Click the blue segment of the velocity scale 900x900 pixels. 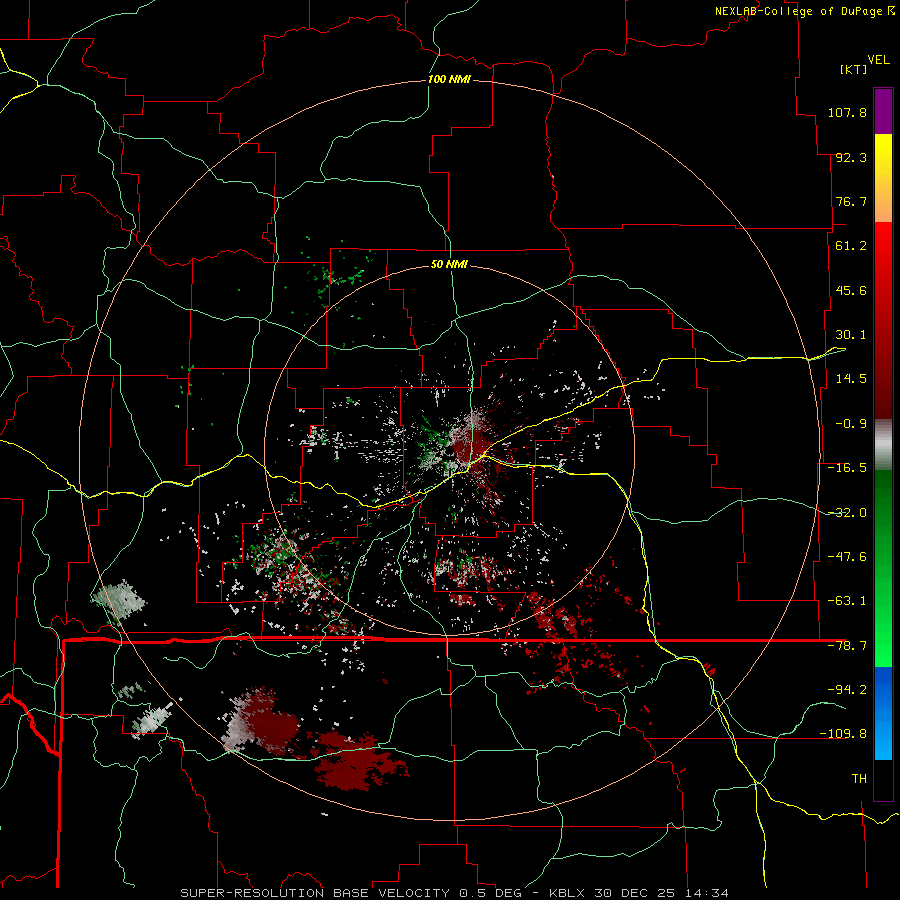883,713
